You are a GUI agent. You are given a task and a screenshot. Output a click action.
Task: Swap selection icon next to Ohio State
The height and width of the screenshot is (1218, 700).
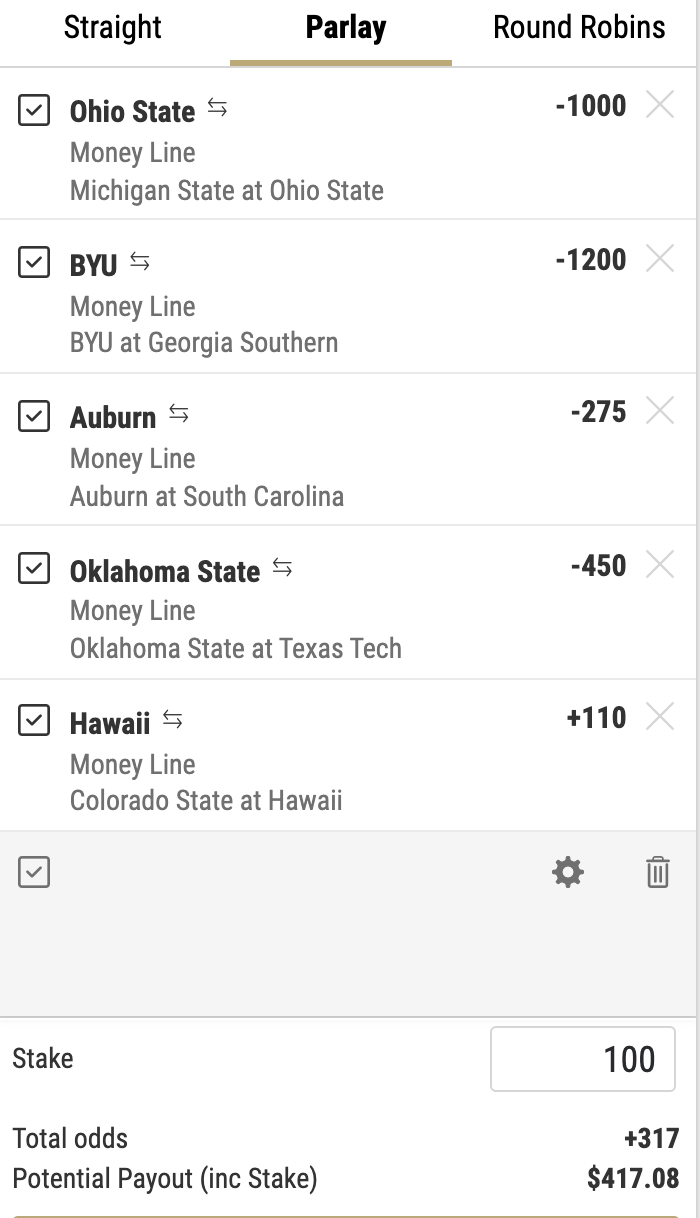(217, 108)
